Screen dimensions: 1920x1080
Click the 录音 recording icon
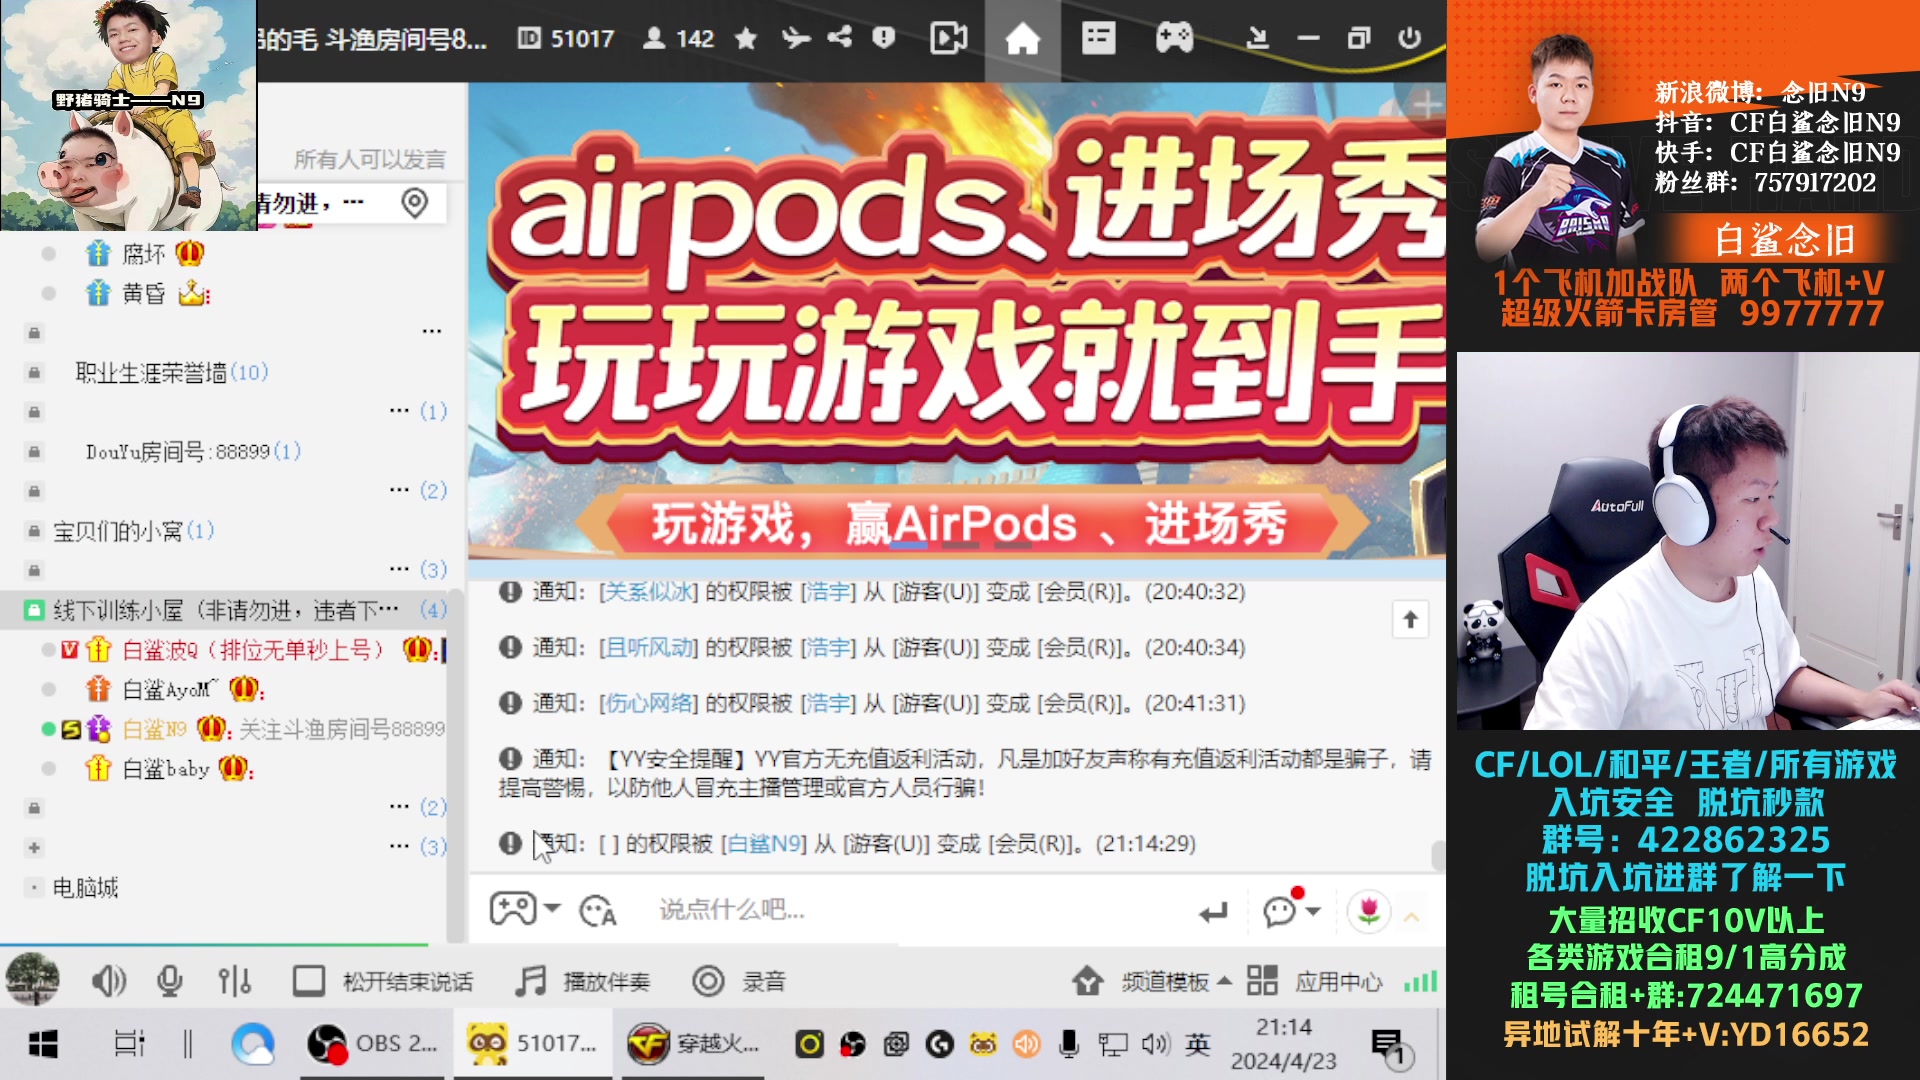click(709, 982)
